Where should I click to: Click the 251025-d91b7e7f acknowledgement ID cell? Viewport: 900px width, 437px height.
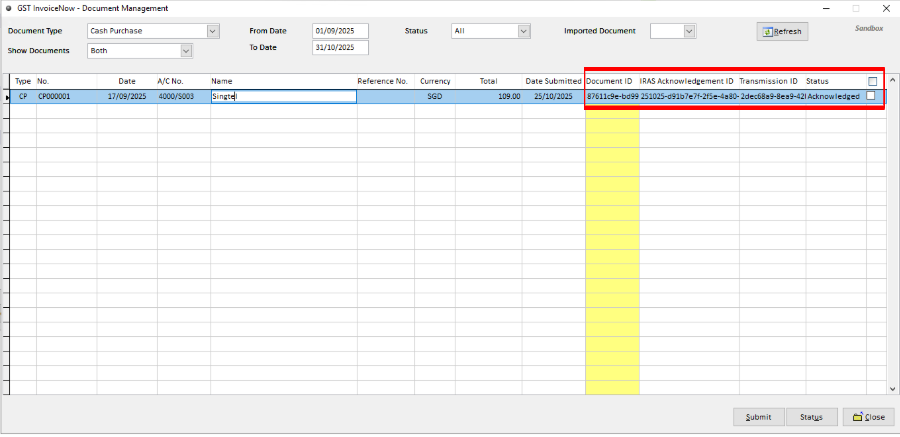tap(689, 96)
